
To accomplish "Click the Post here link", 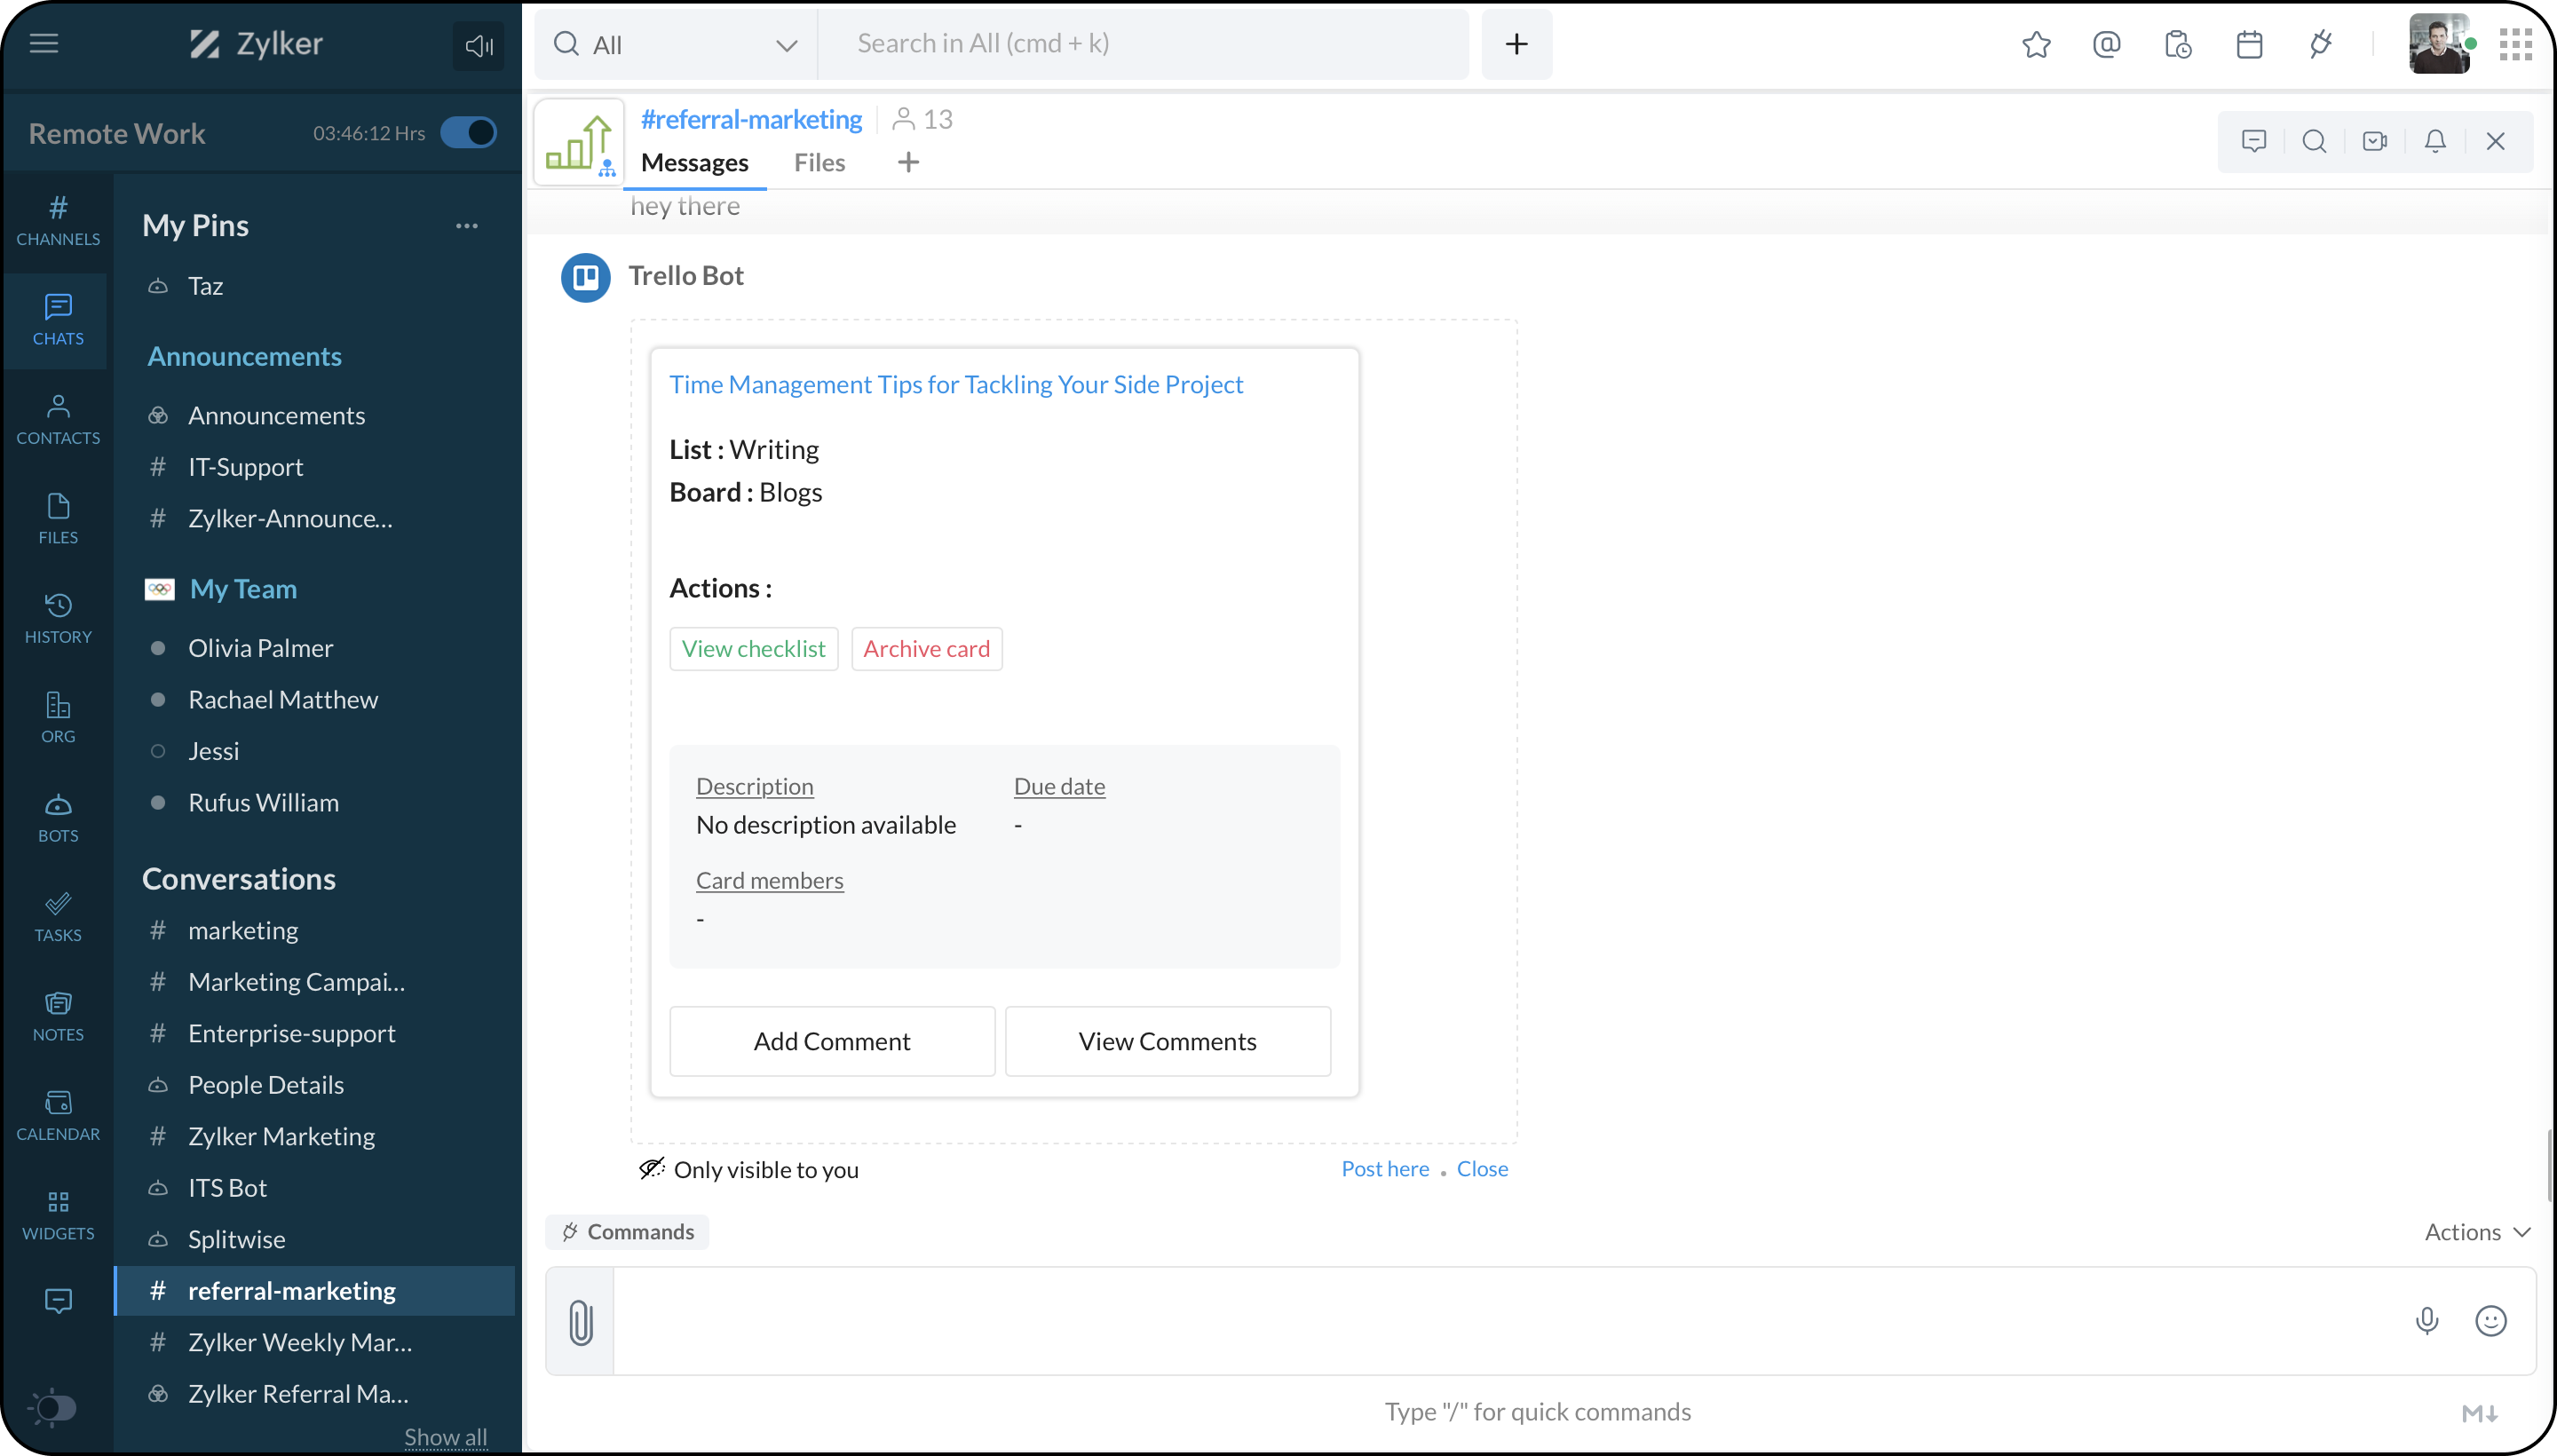I will coord(1385,1169).
